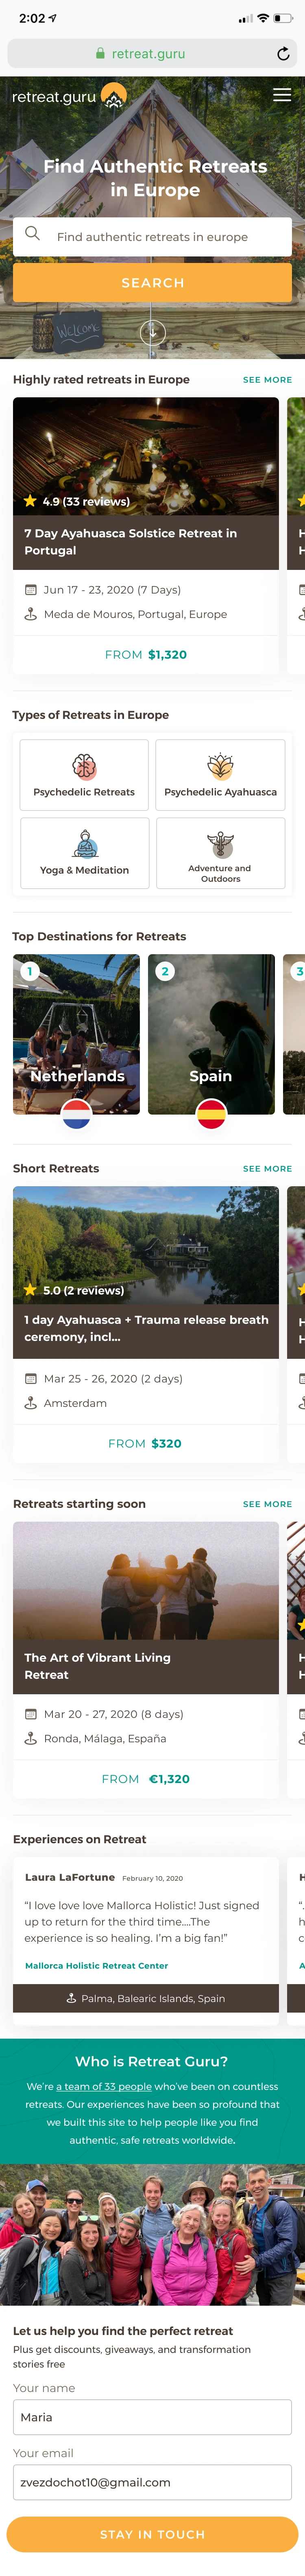Screen dimensions: 305x2576
Task: Choose Yoga & Meditation icon tile
Action: click(x=84, y=853)
